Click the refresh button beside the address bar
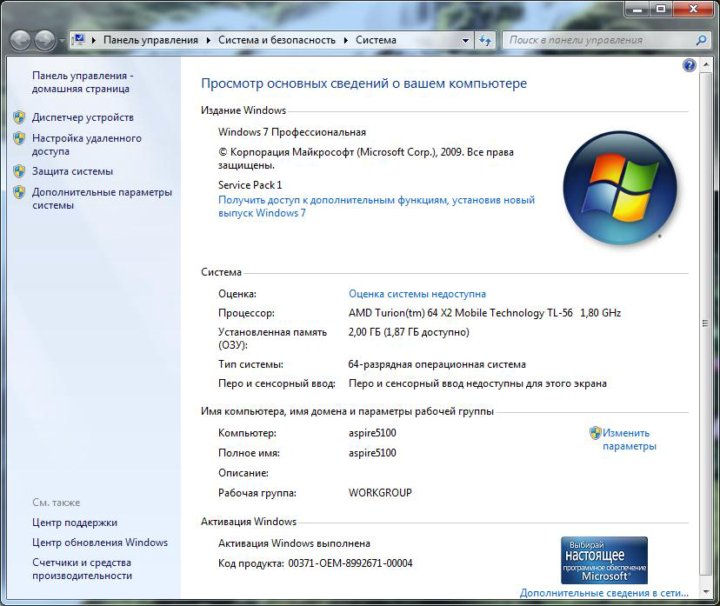This screenshot has height=606, width=720. [x=486, y=41]
